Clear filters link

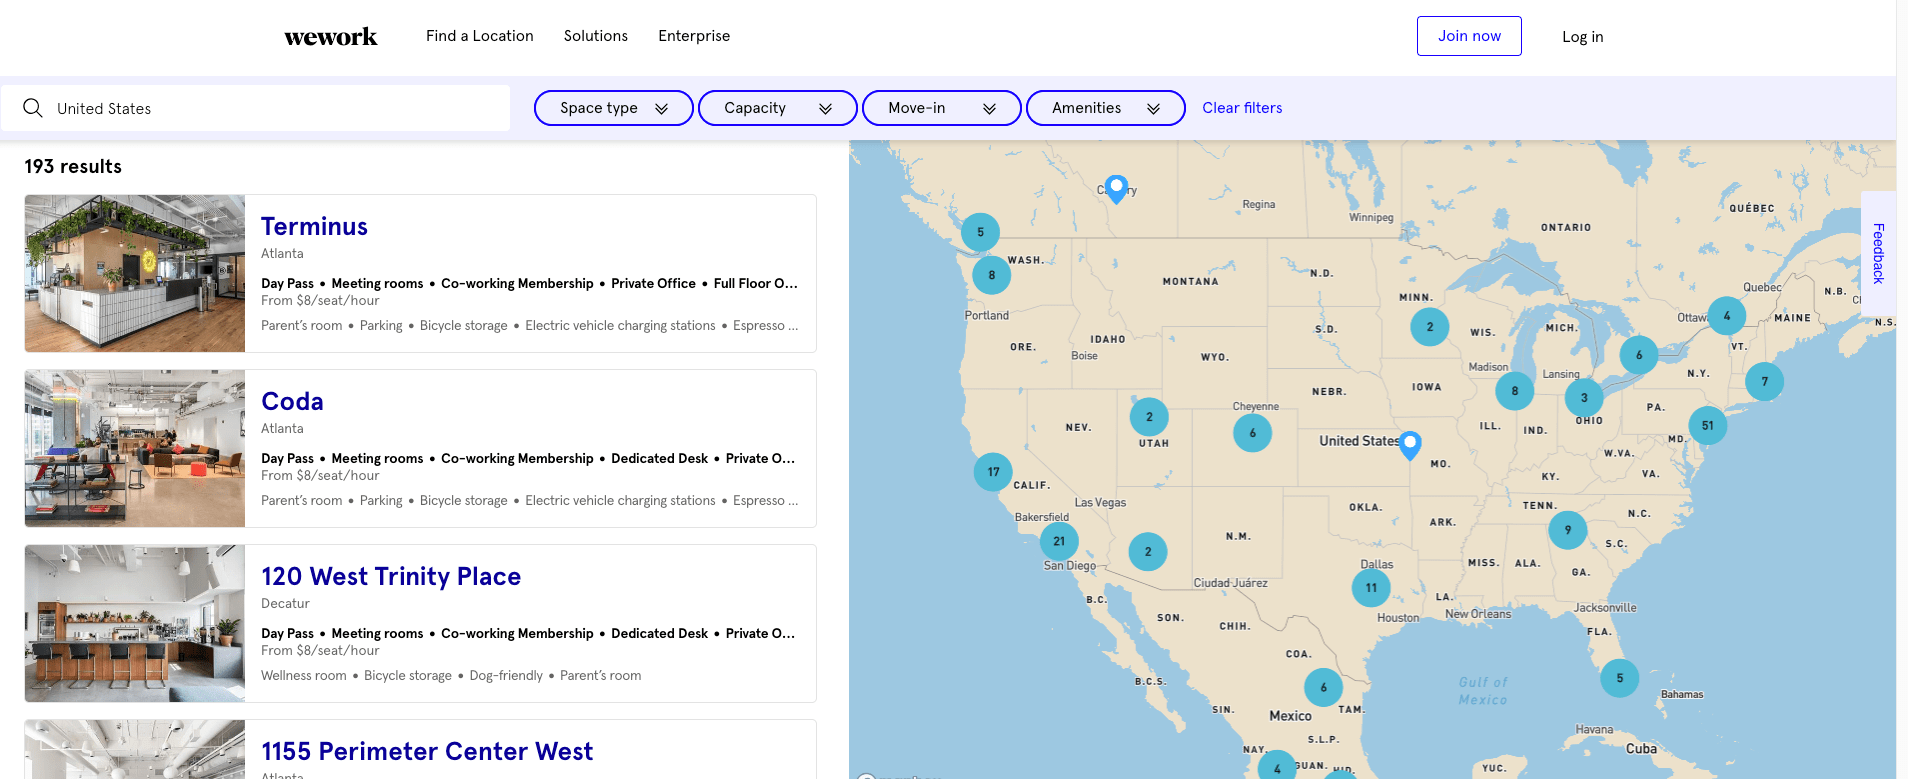click(x=1242, y=108)
